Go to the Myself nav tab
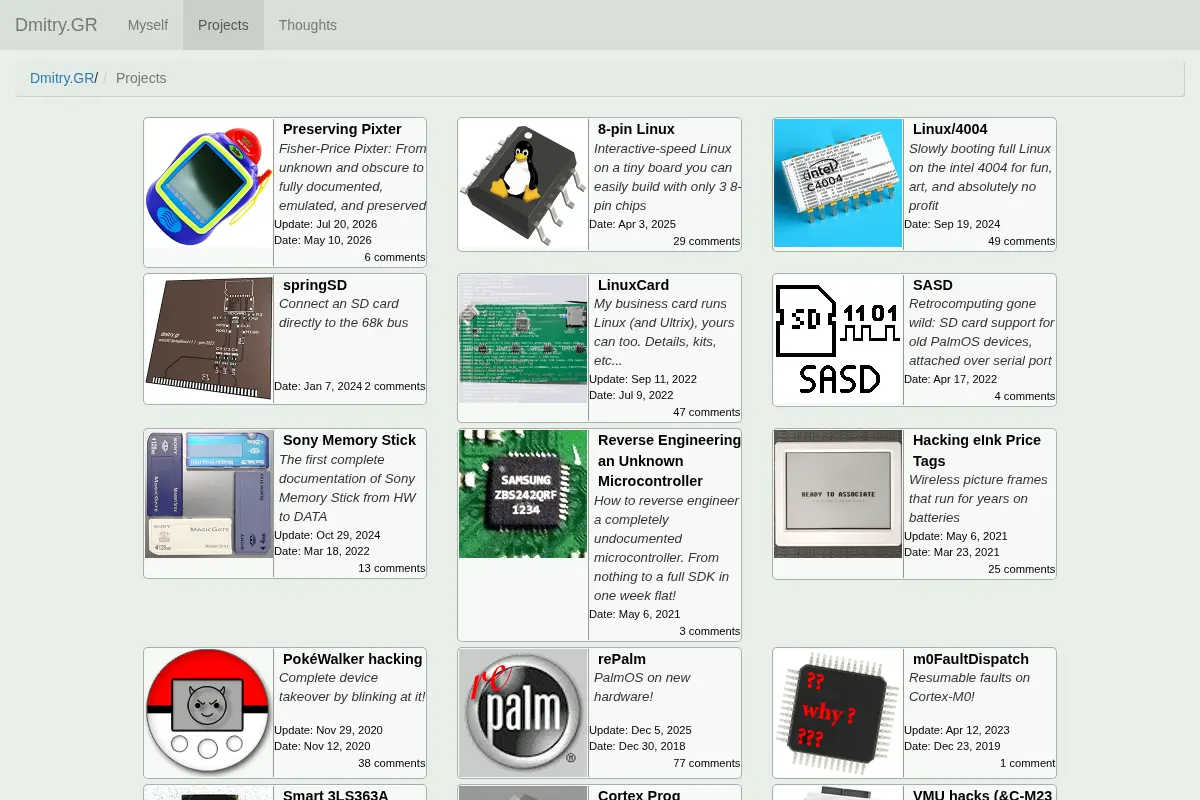This screenshot has height=800, width=1200. [x=148, y=25]
